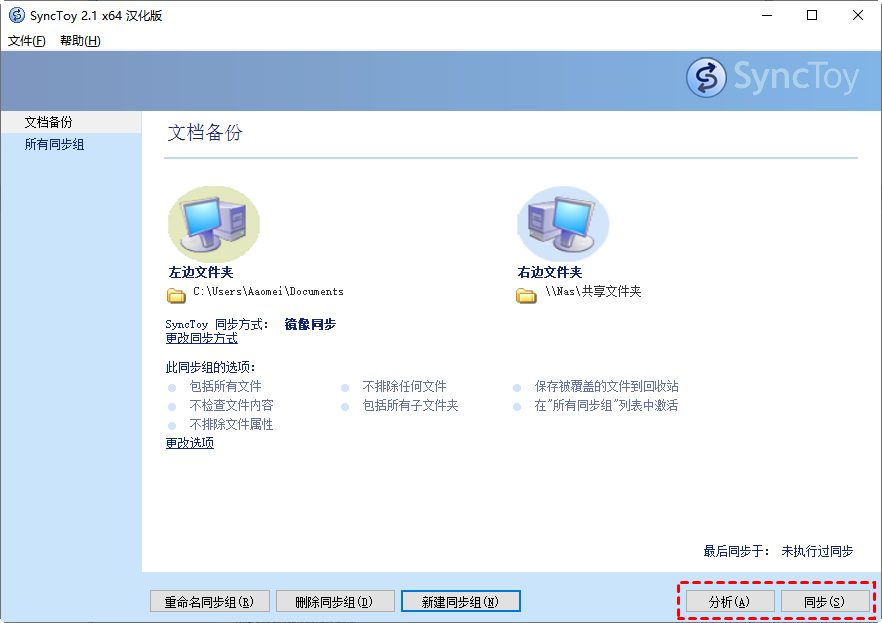Select 所有同步组 in the left sidebar

(x=54, y=144)
